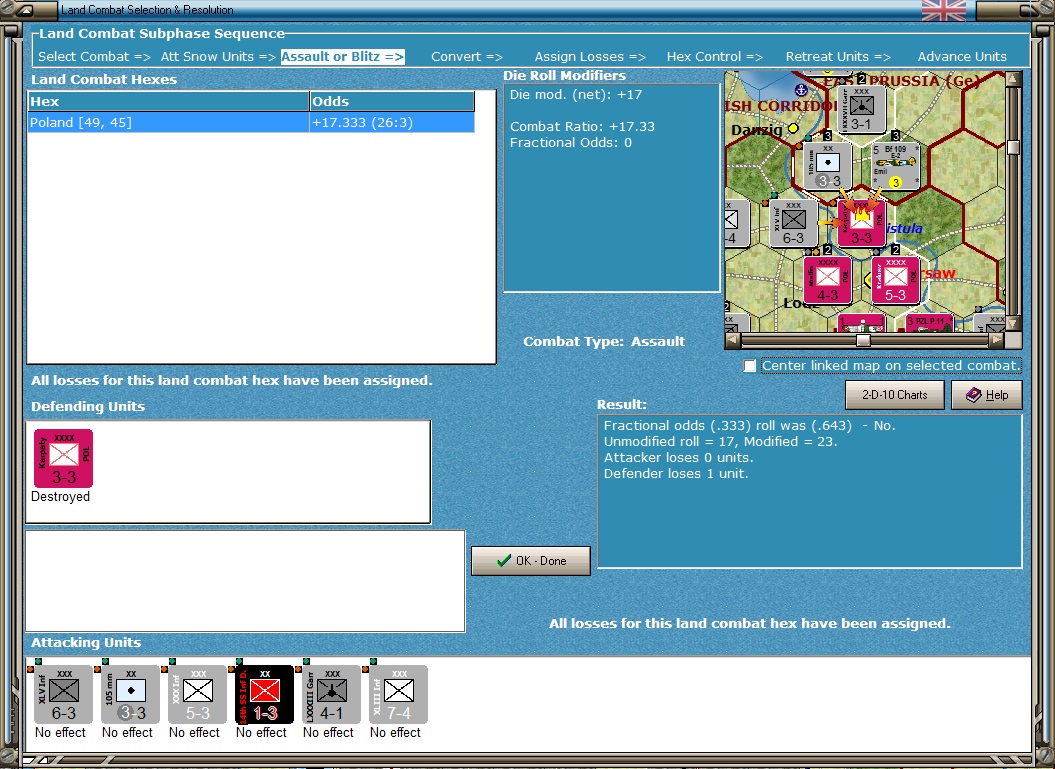Click 'Fractional Odds: 0' text
Image resolution: width=1055 pixels, height=769 pixels.
(571, 143)
